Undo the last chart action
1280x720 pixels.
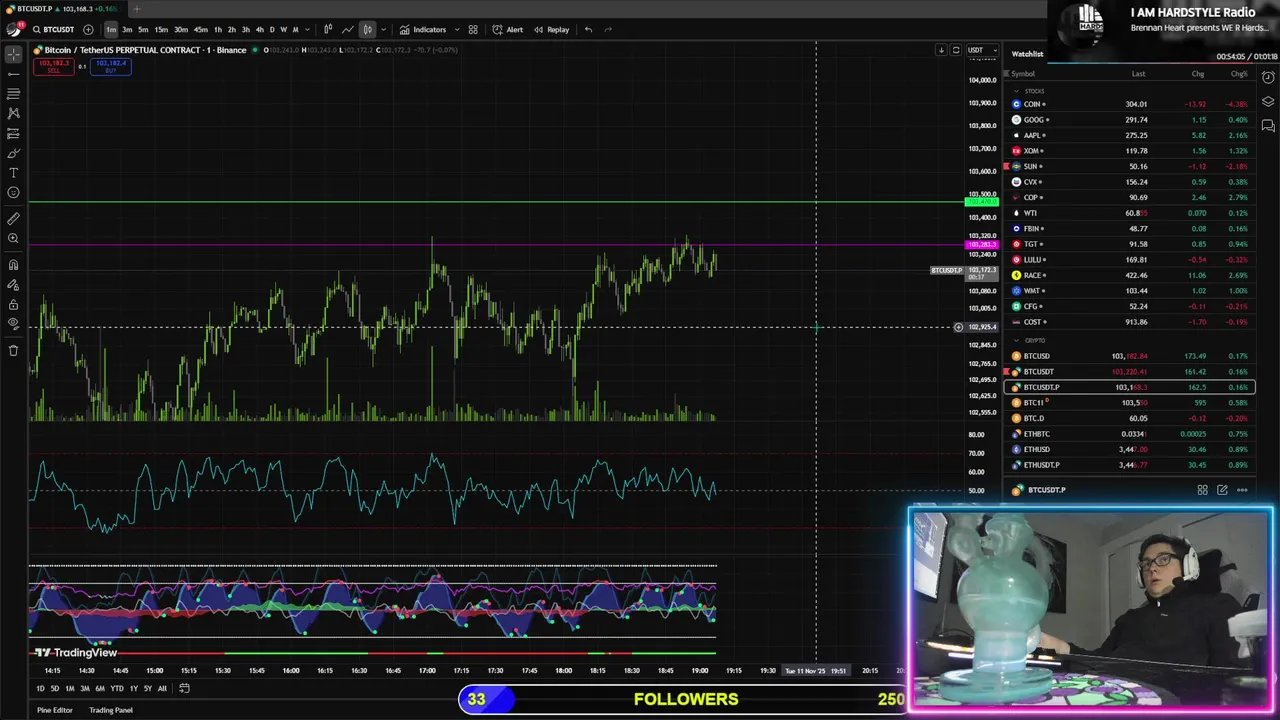(588, 29)
